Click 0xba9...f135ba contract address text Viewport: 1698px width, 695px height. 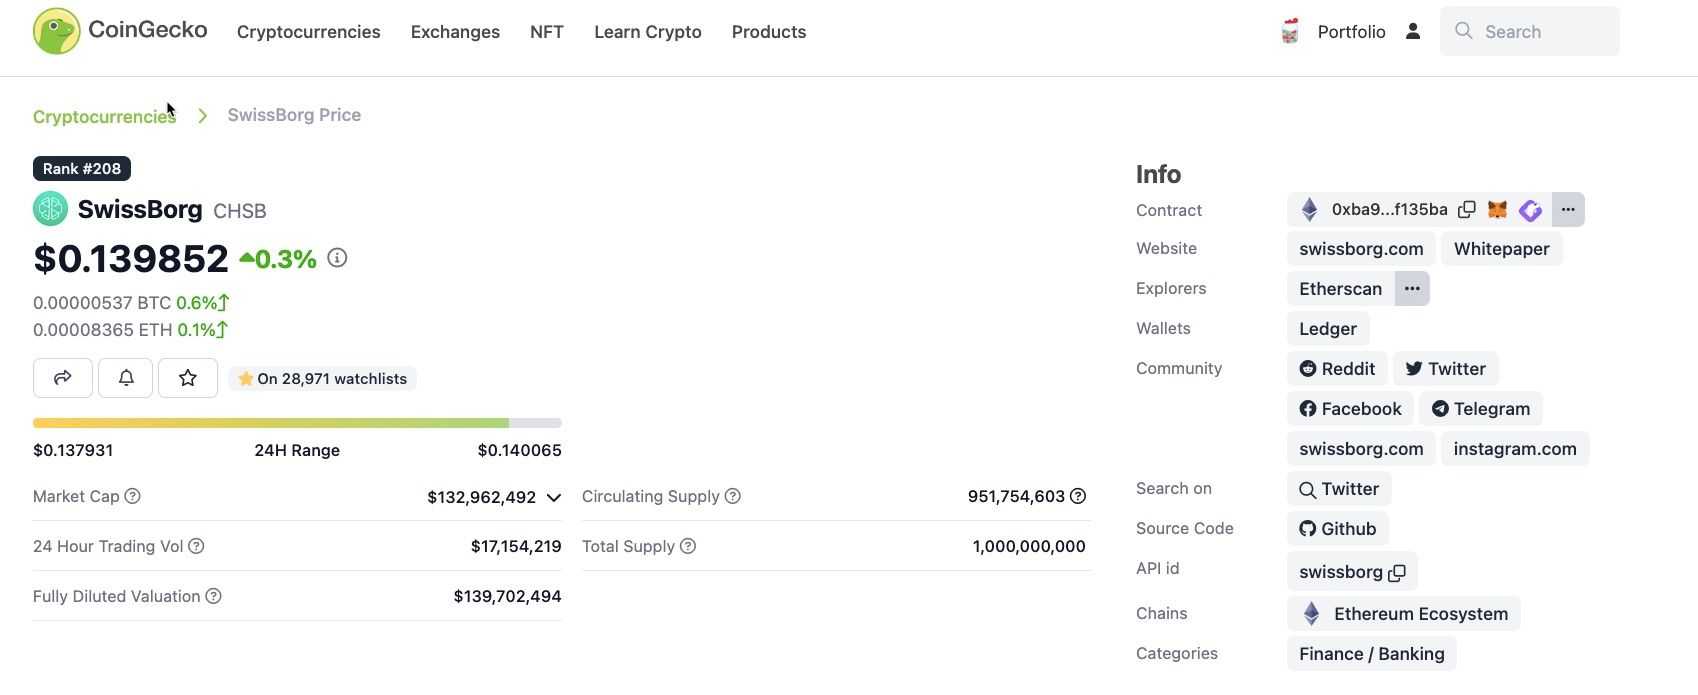[1390, 209]
